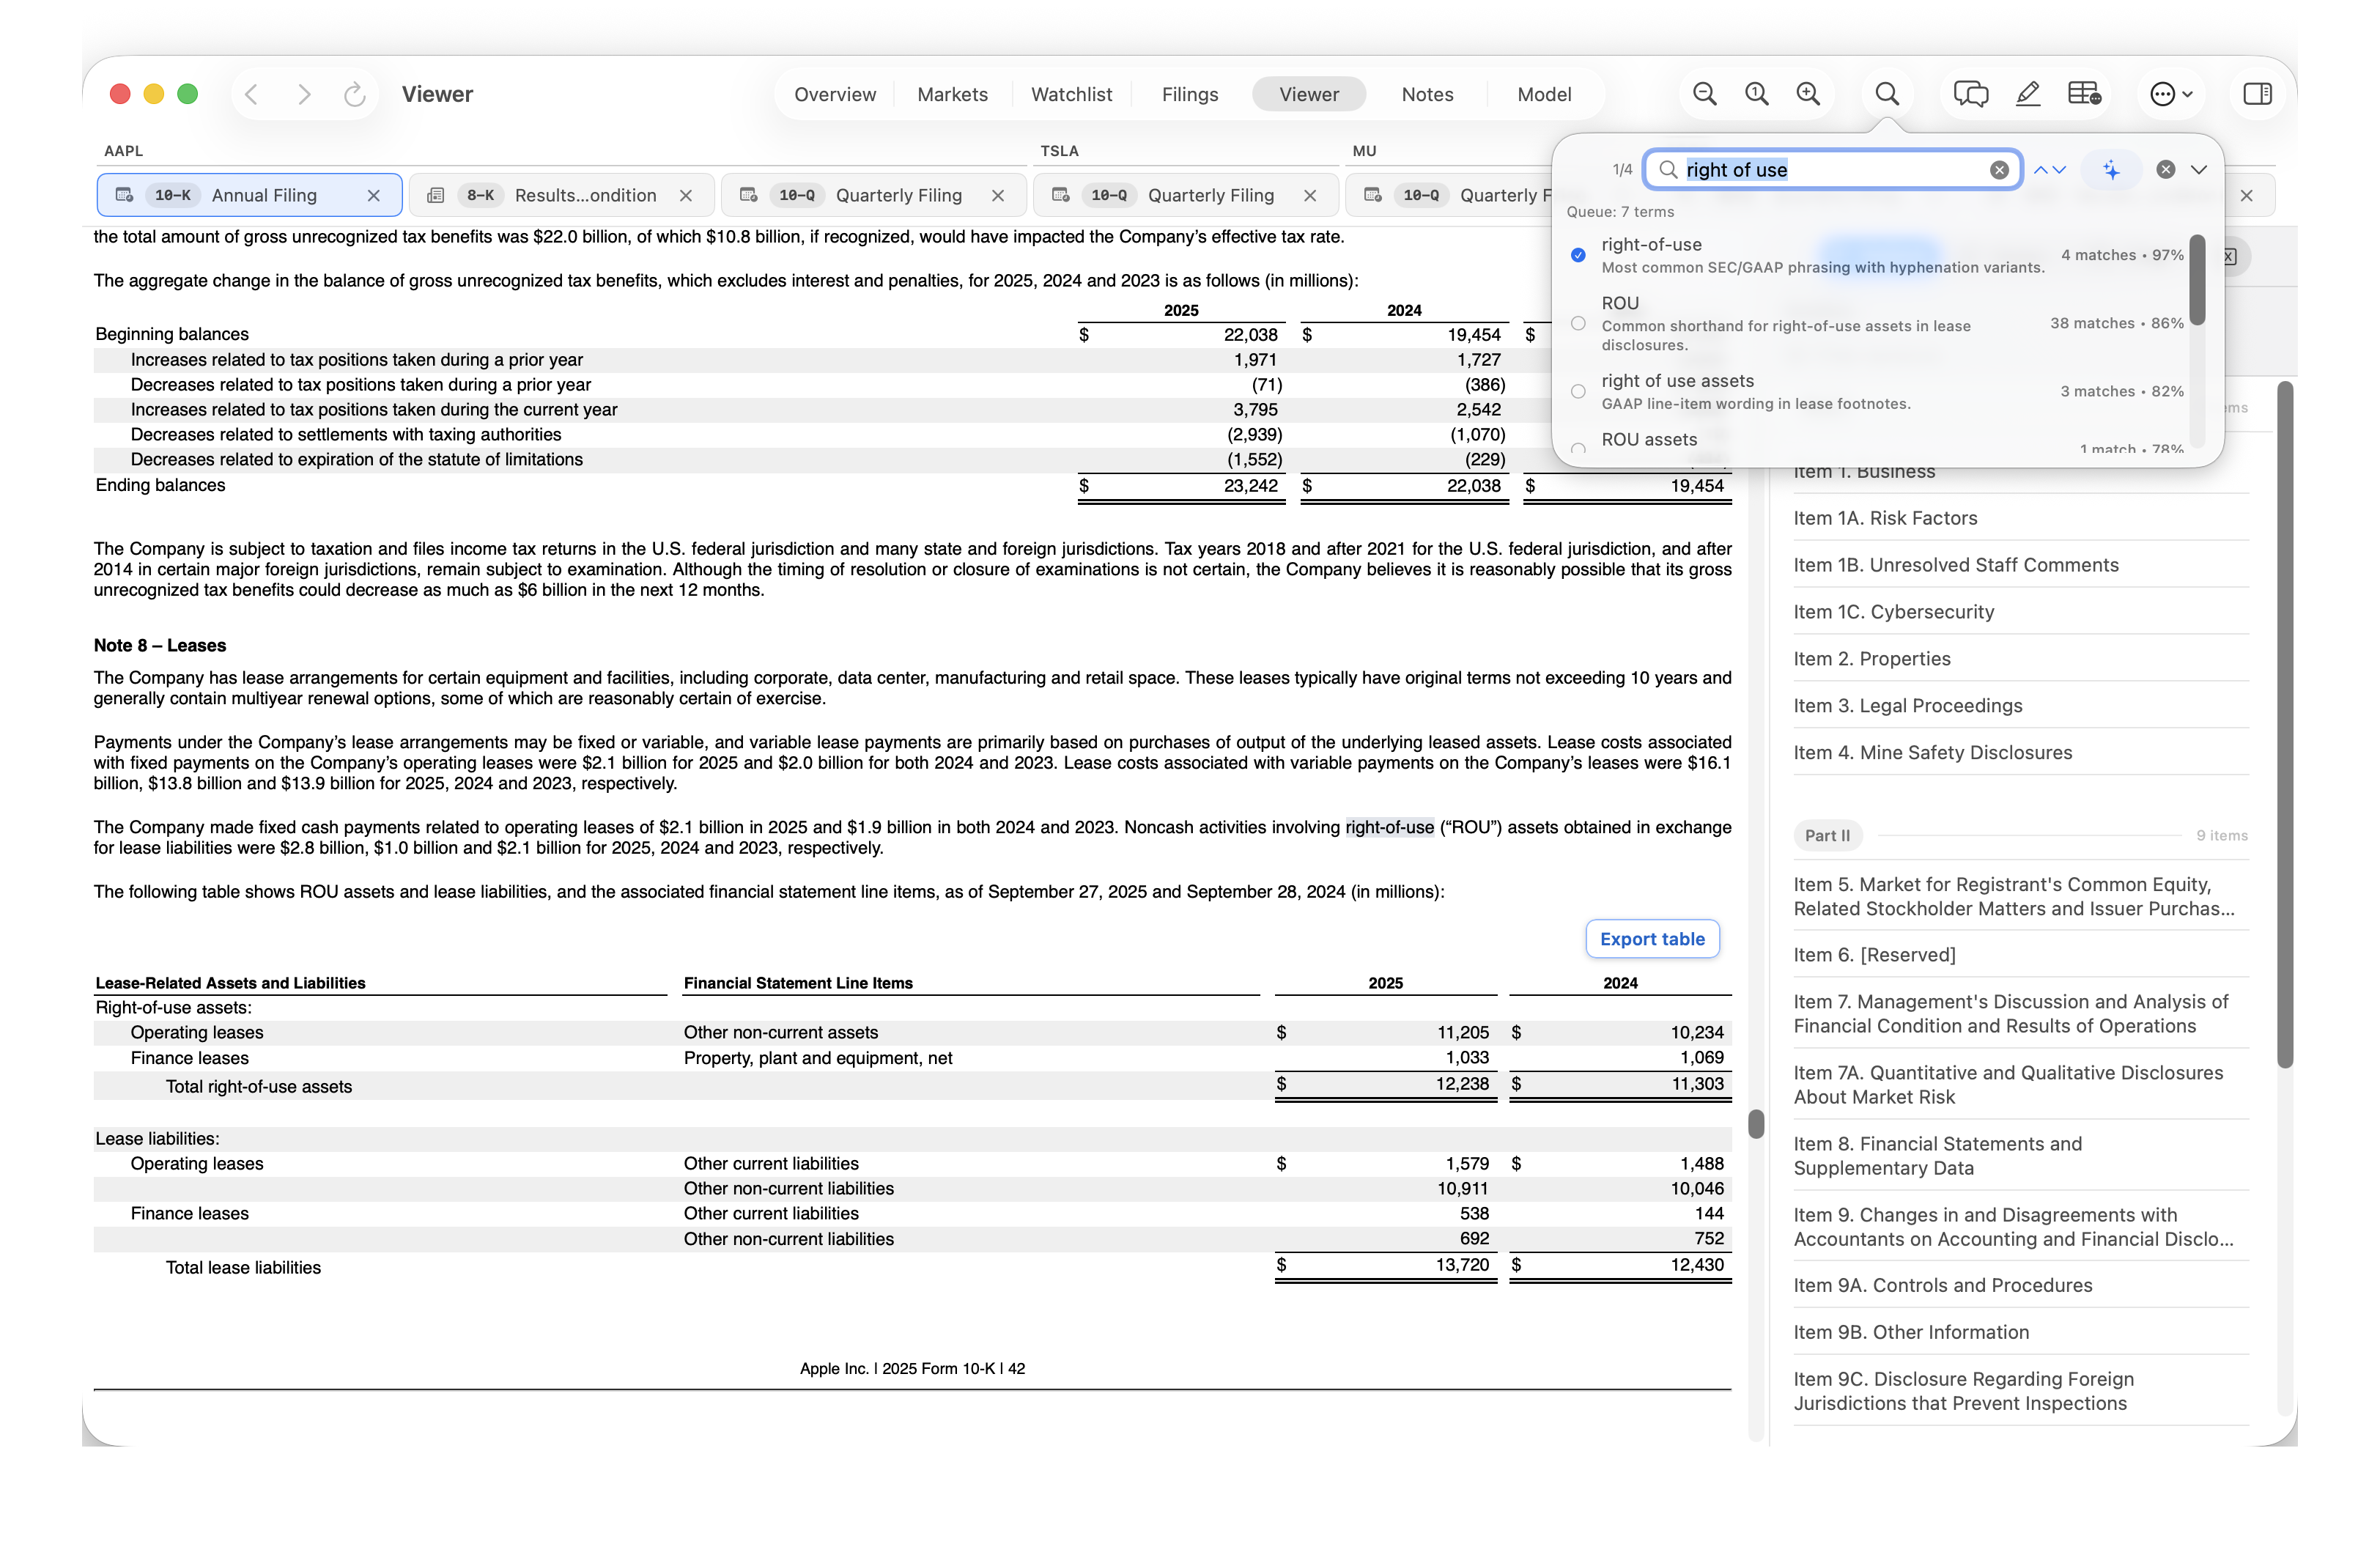Open the TSLA 10-Q Quarterly Filing tab
Screen dimensions: 2380x1555
click(x=1185, y=196)
